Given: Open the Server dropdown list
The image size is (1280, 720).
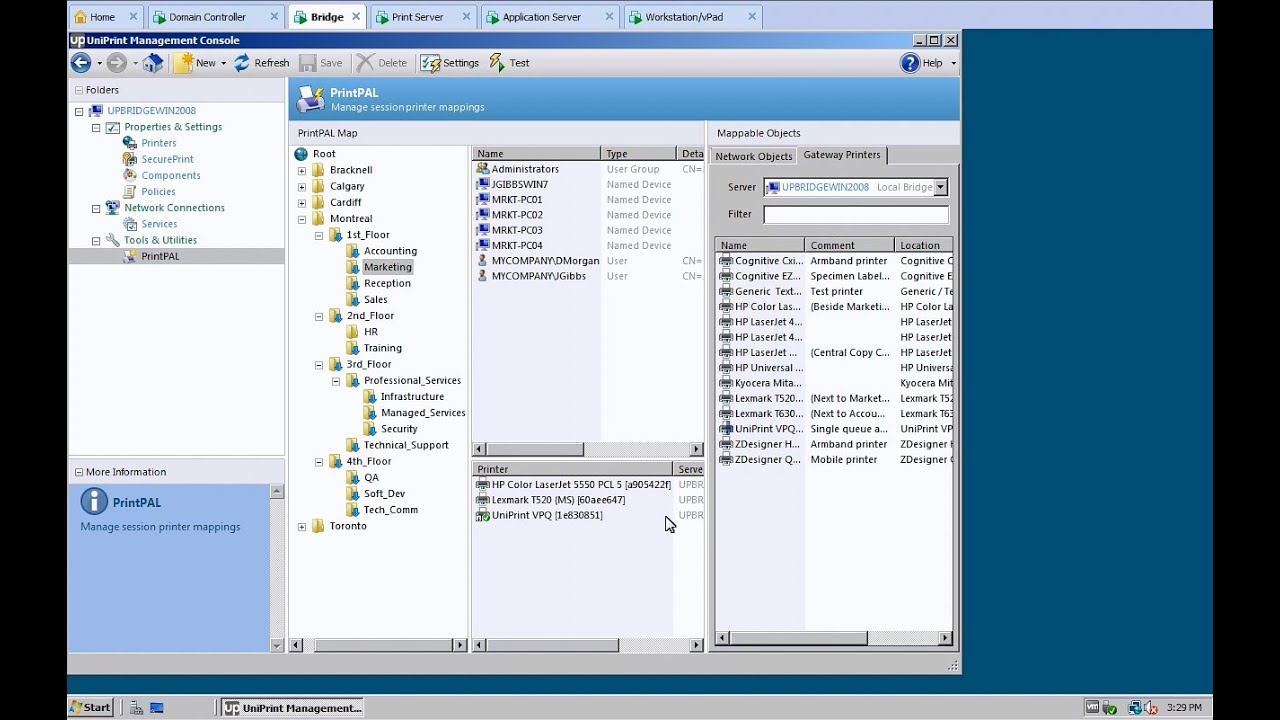Looking at the screenshot, I should coord(940,187).
